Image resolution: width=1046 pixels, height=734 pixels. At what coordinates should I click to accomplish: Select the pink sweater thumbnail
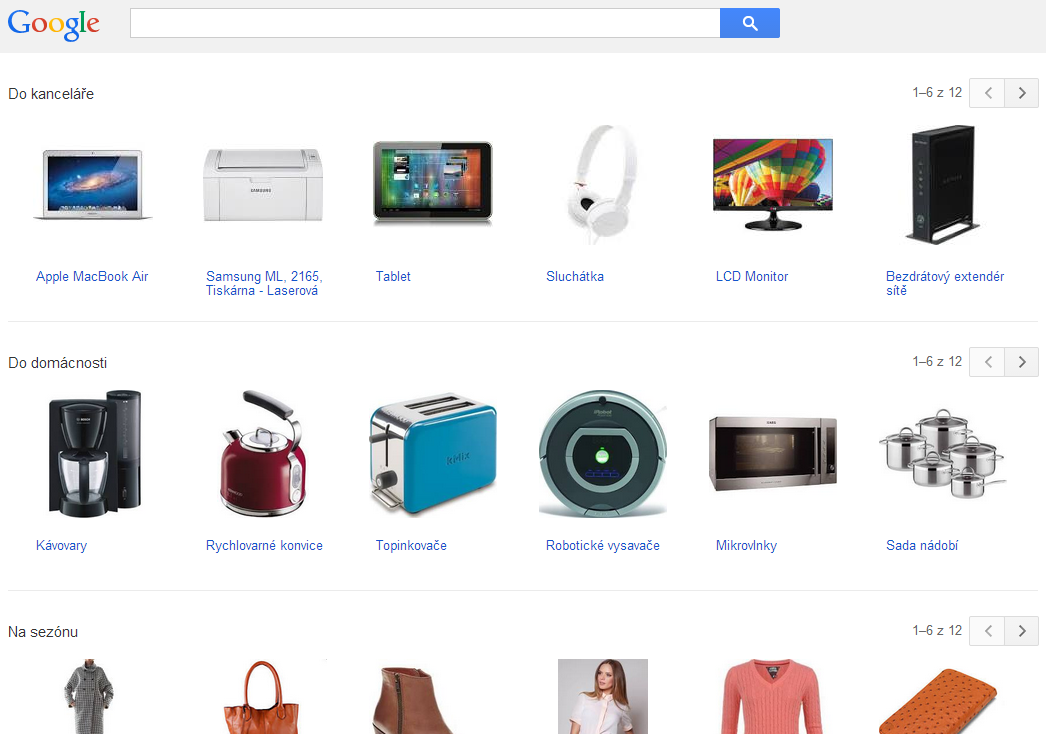(772, 697)
